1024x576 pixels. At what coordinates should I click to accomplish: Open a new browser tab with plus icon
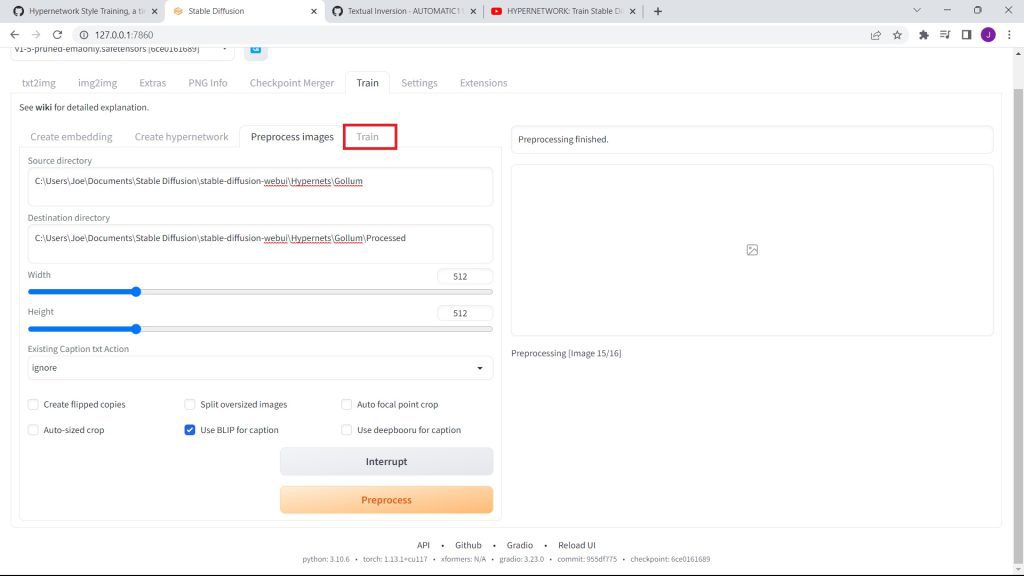[657, 11]
